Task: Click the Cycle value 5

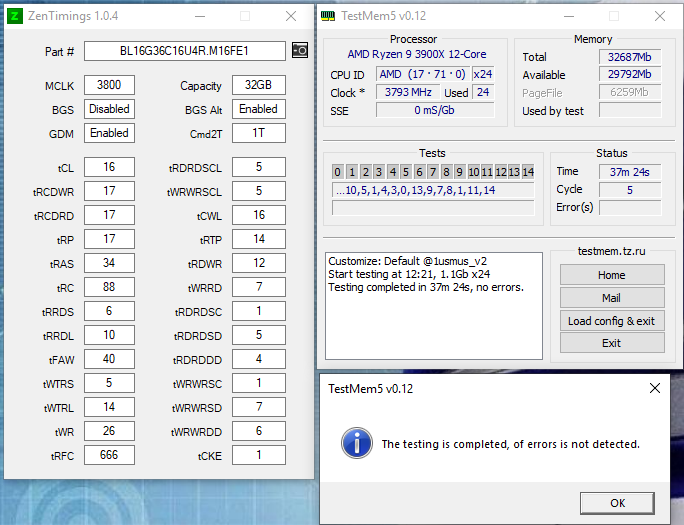Action: pyautogui.click(x=630, y=190)
